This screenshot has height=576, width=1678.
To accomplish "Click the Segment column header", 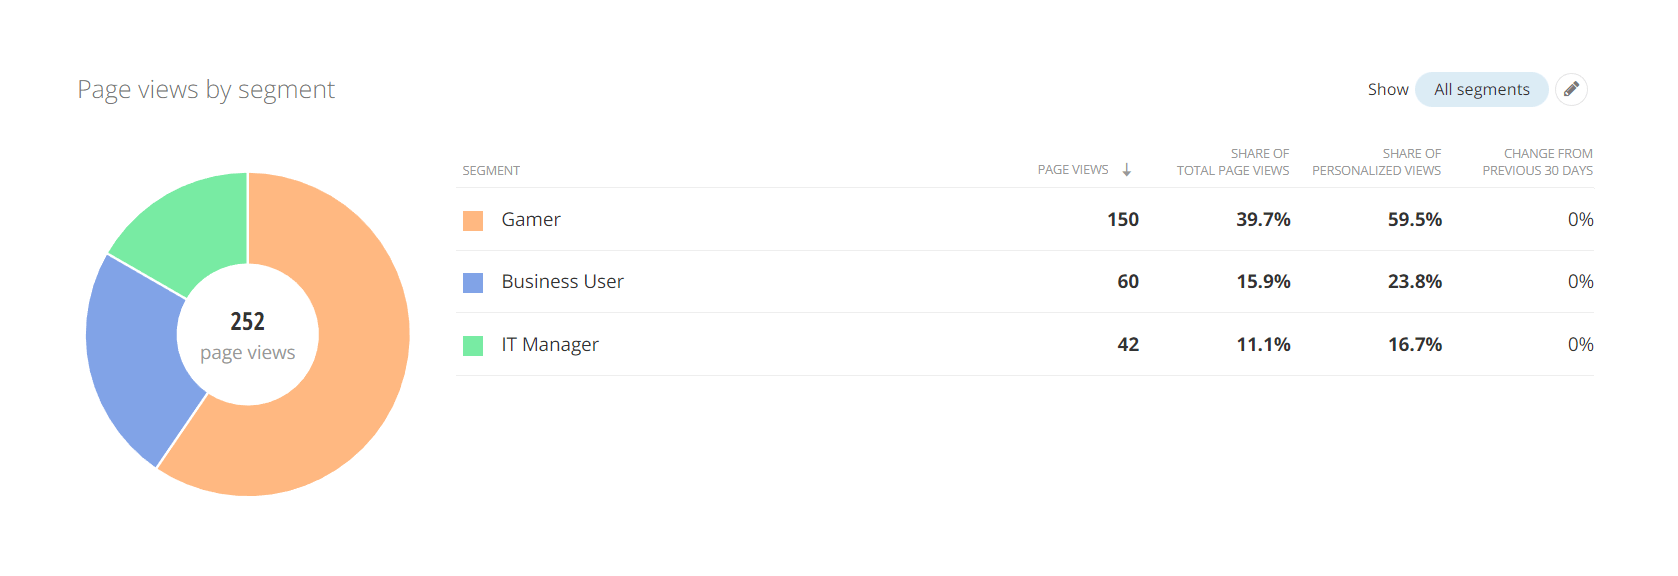I will 491,171.
